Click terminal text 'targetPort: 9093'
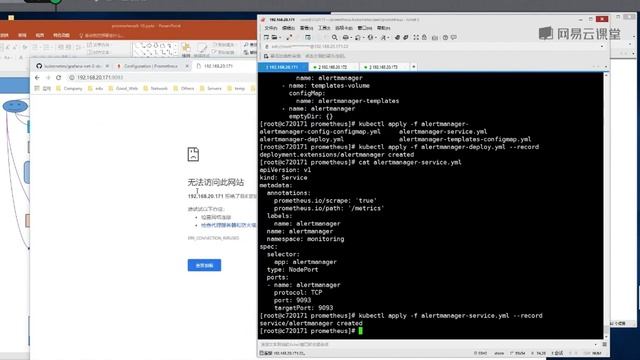This screenshot has height=360, width=640. point(303,308)
